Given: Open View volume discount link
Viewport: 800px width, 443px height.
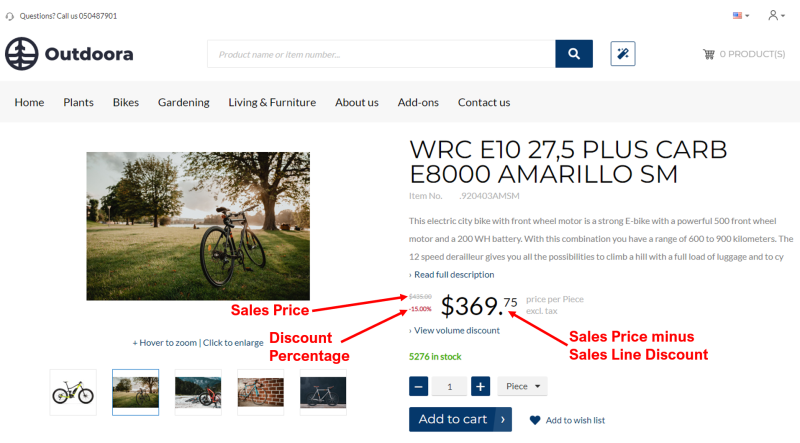Looking at the screenshot, I should click(457, 330).
